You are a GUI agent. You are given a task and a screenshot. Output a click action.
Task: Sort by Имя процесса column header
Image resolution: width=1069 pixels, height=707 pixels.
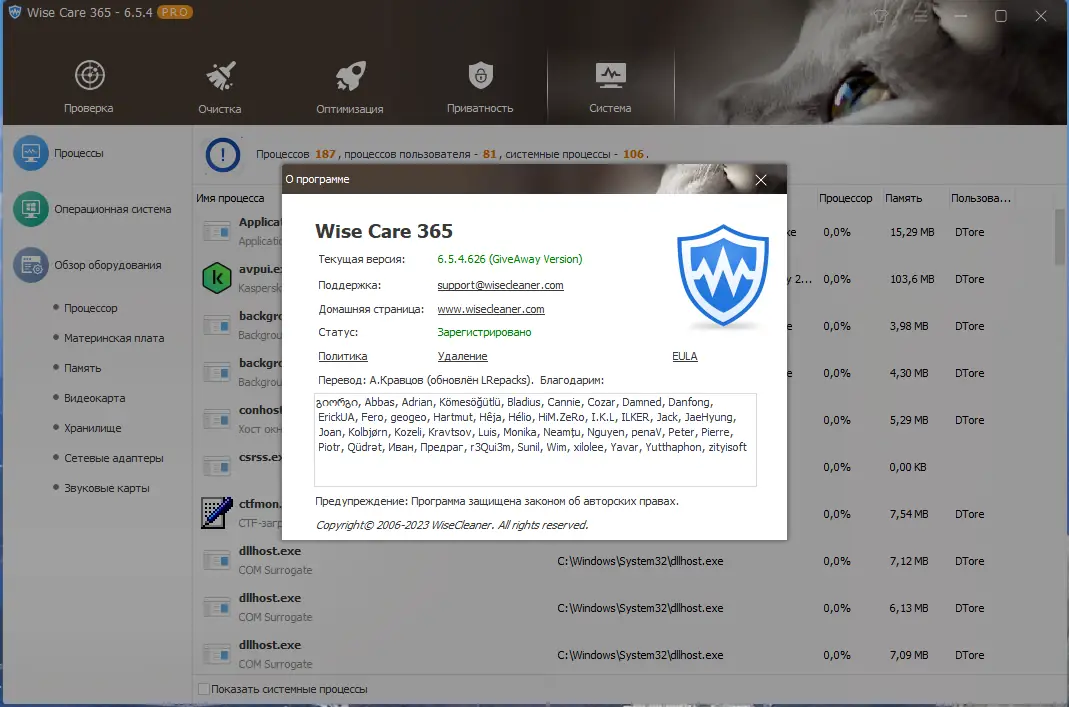tap(230, 198)
